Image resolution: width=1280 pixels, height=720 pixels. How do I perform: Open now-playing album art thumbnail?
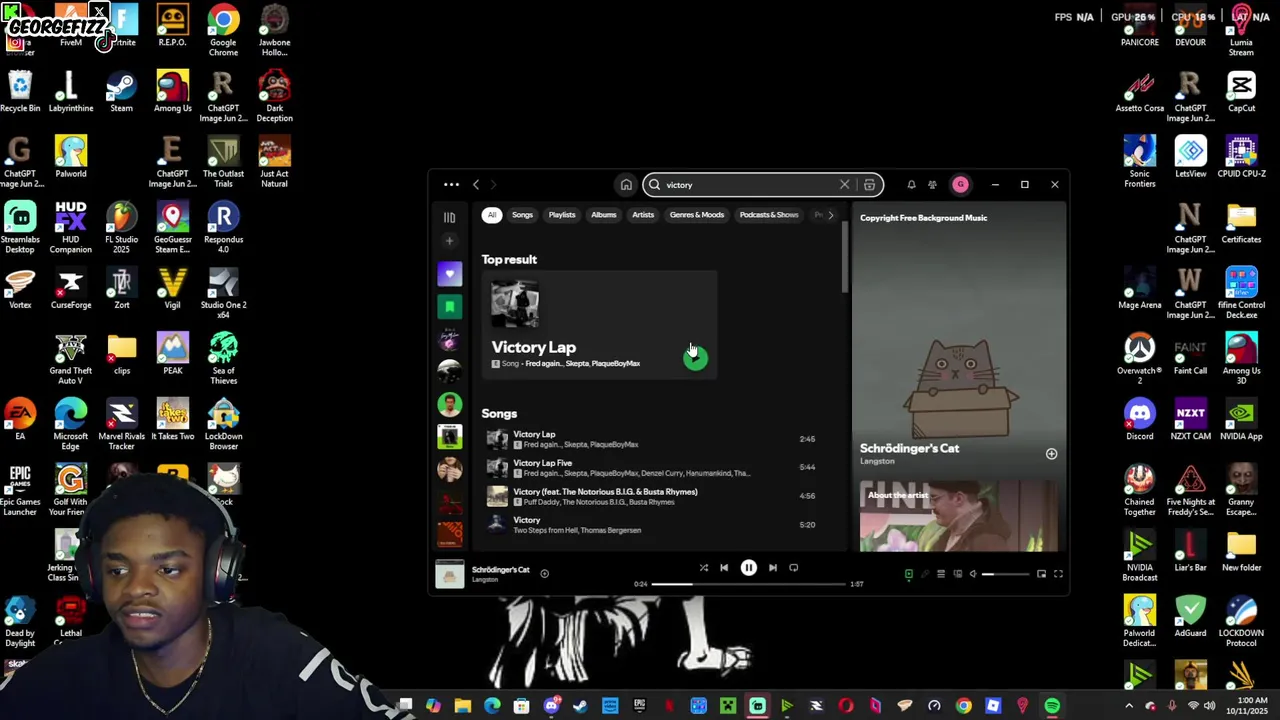coord(450,574)
